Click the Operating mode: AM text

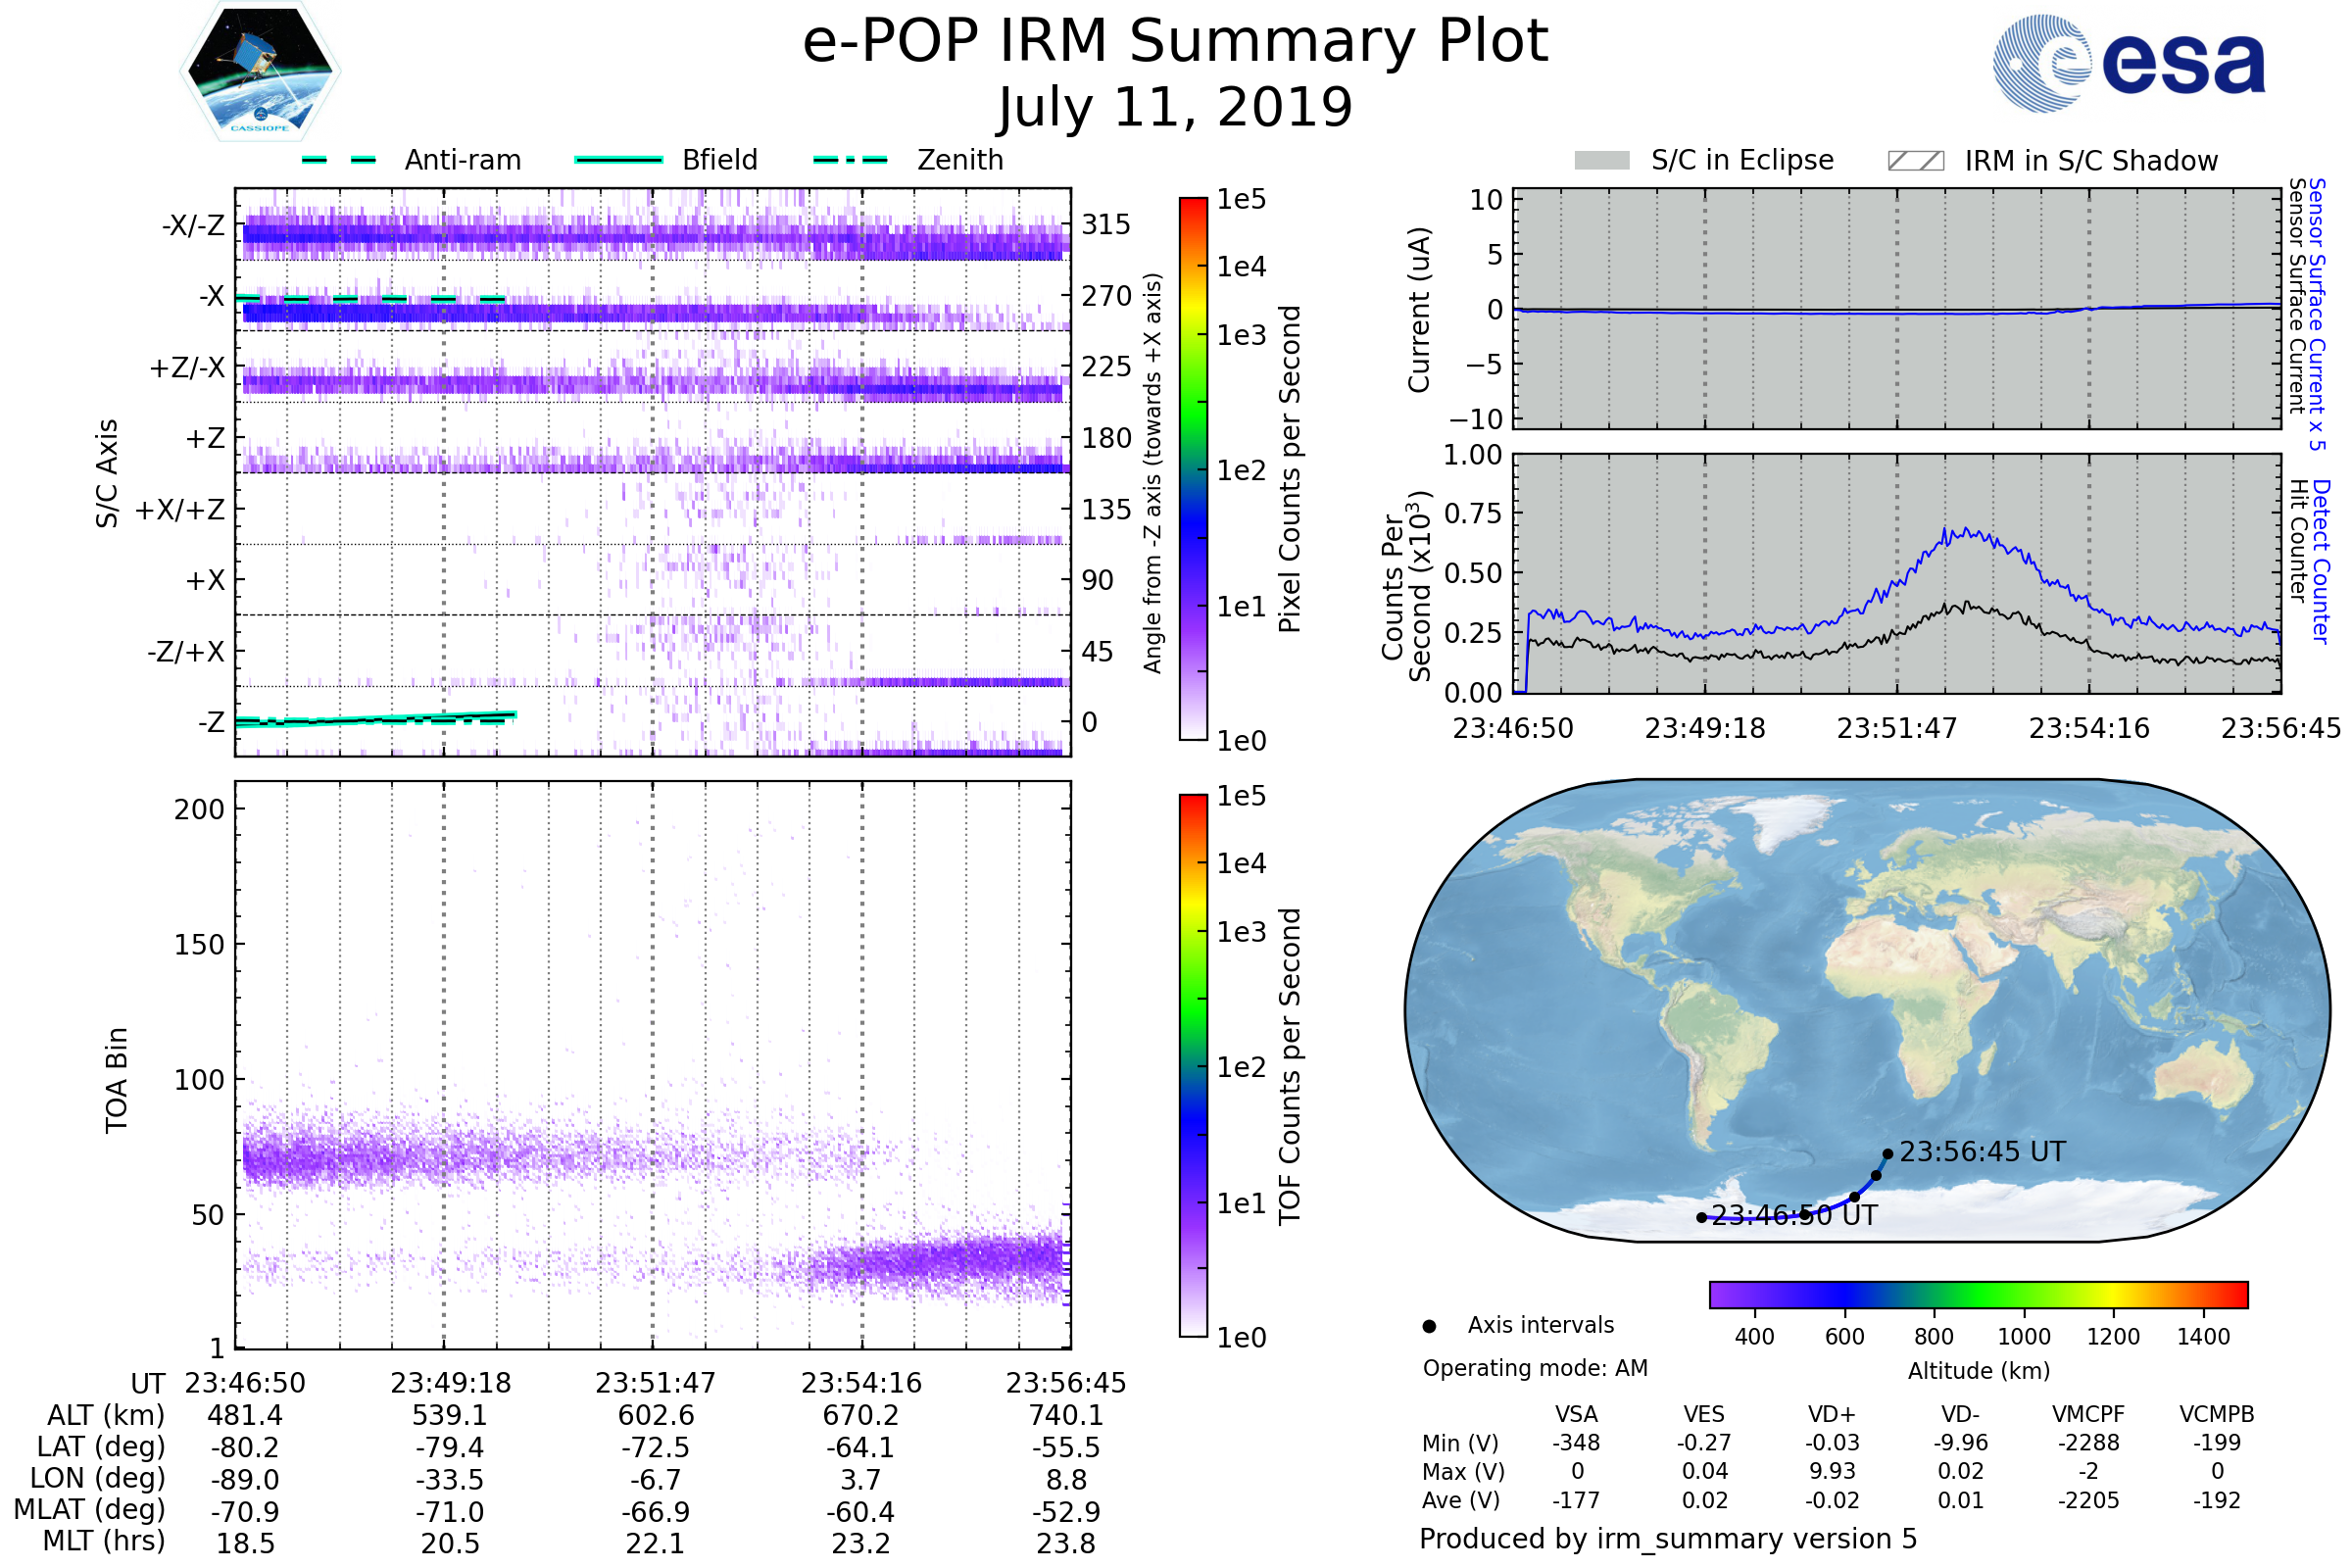pyautogui.click(x=1535, y=1368)
